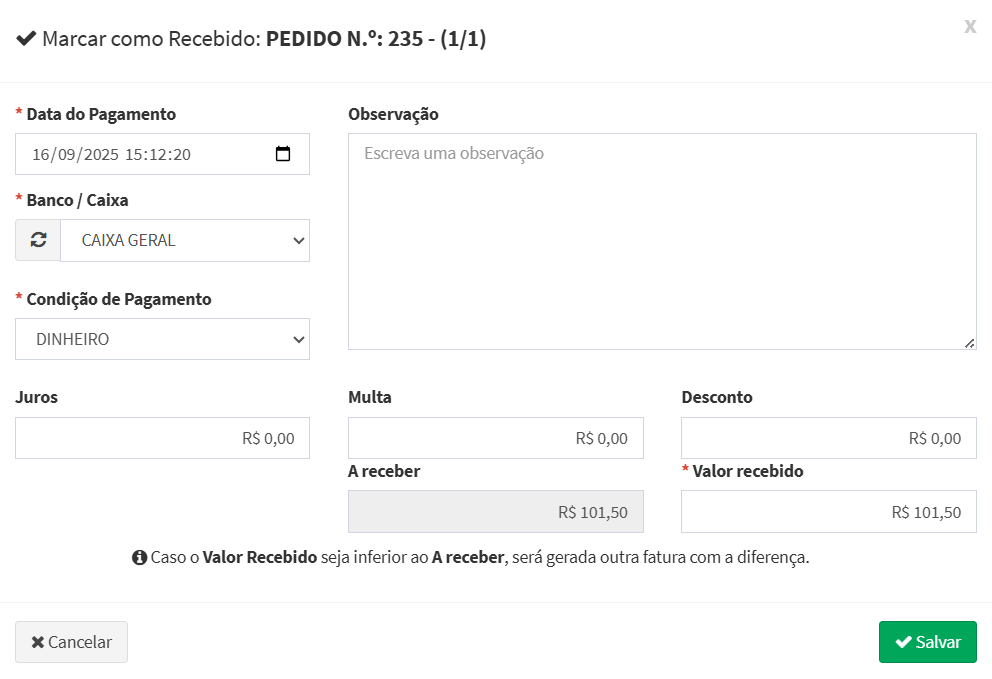Click the Banco / Caixa label

[77, 200]
